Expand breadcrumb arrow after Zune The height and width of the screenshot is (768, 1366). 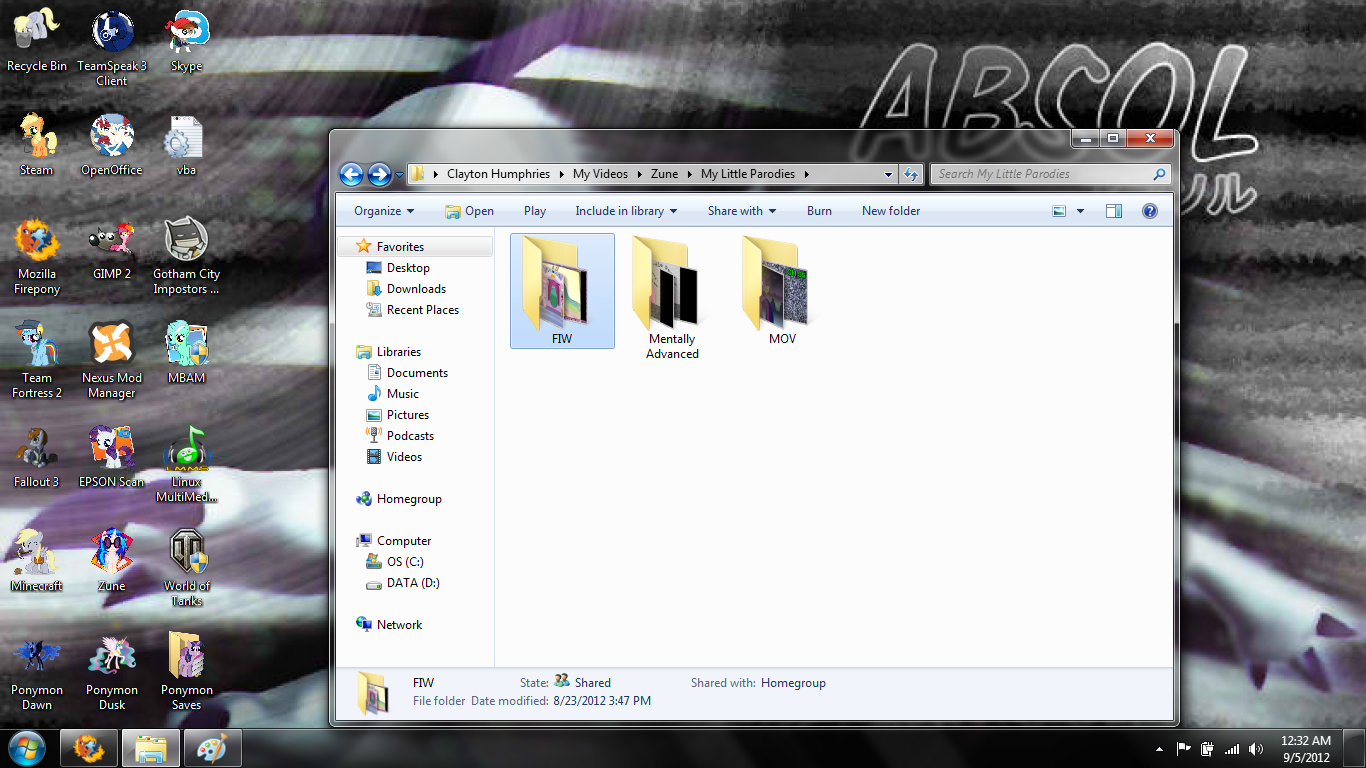689,174
